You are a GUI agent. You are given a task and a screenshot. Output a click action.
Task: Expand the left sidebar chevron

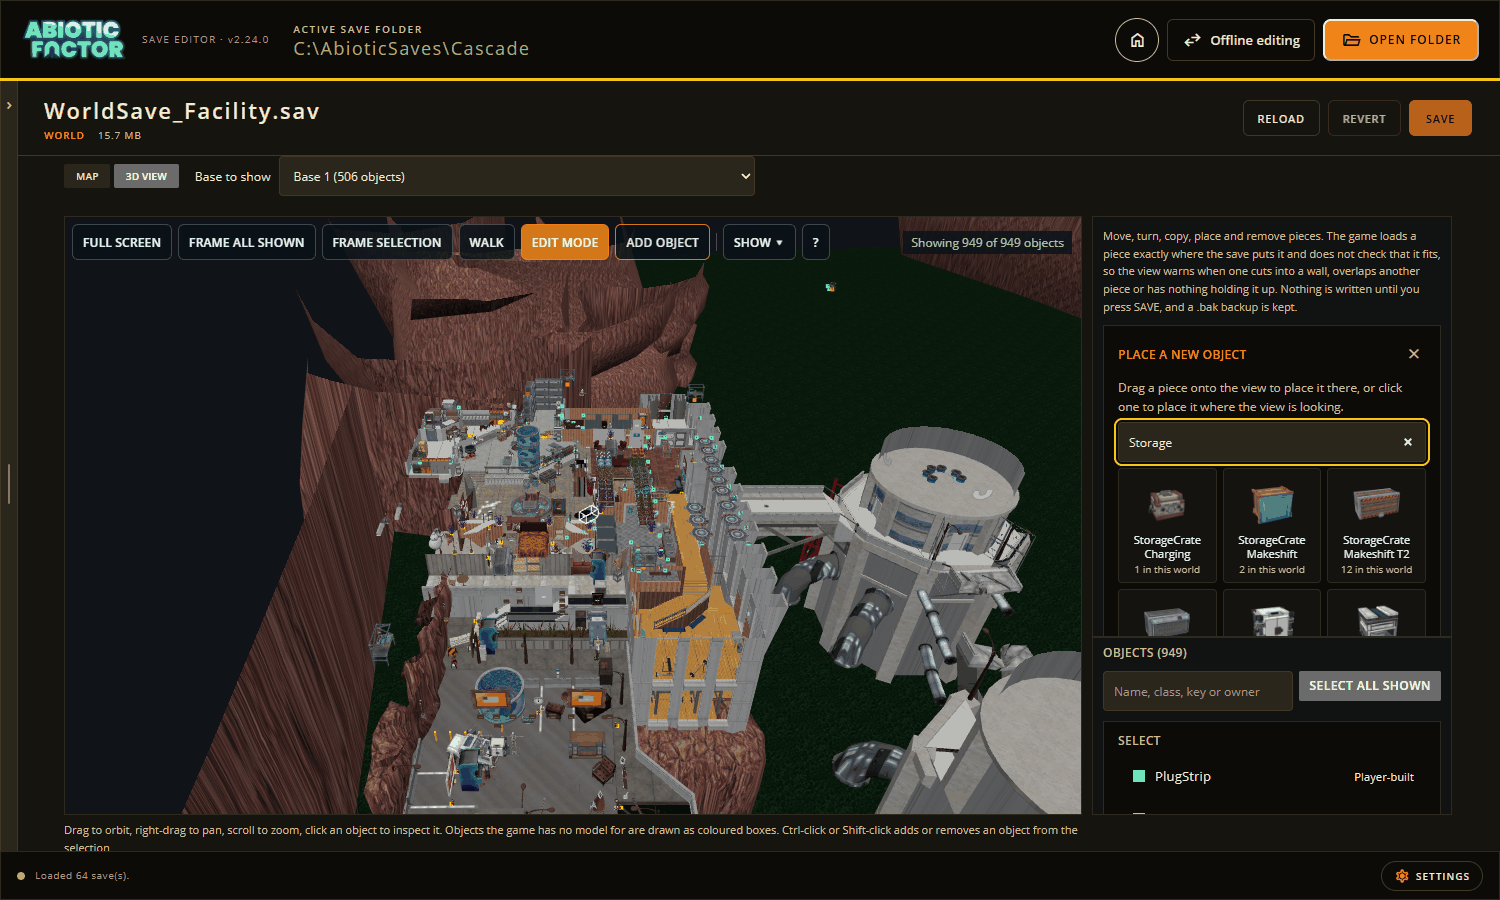coord(9,105)
